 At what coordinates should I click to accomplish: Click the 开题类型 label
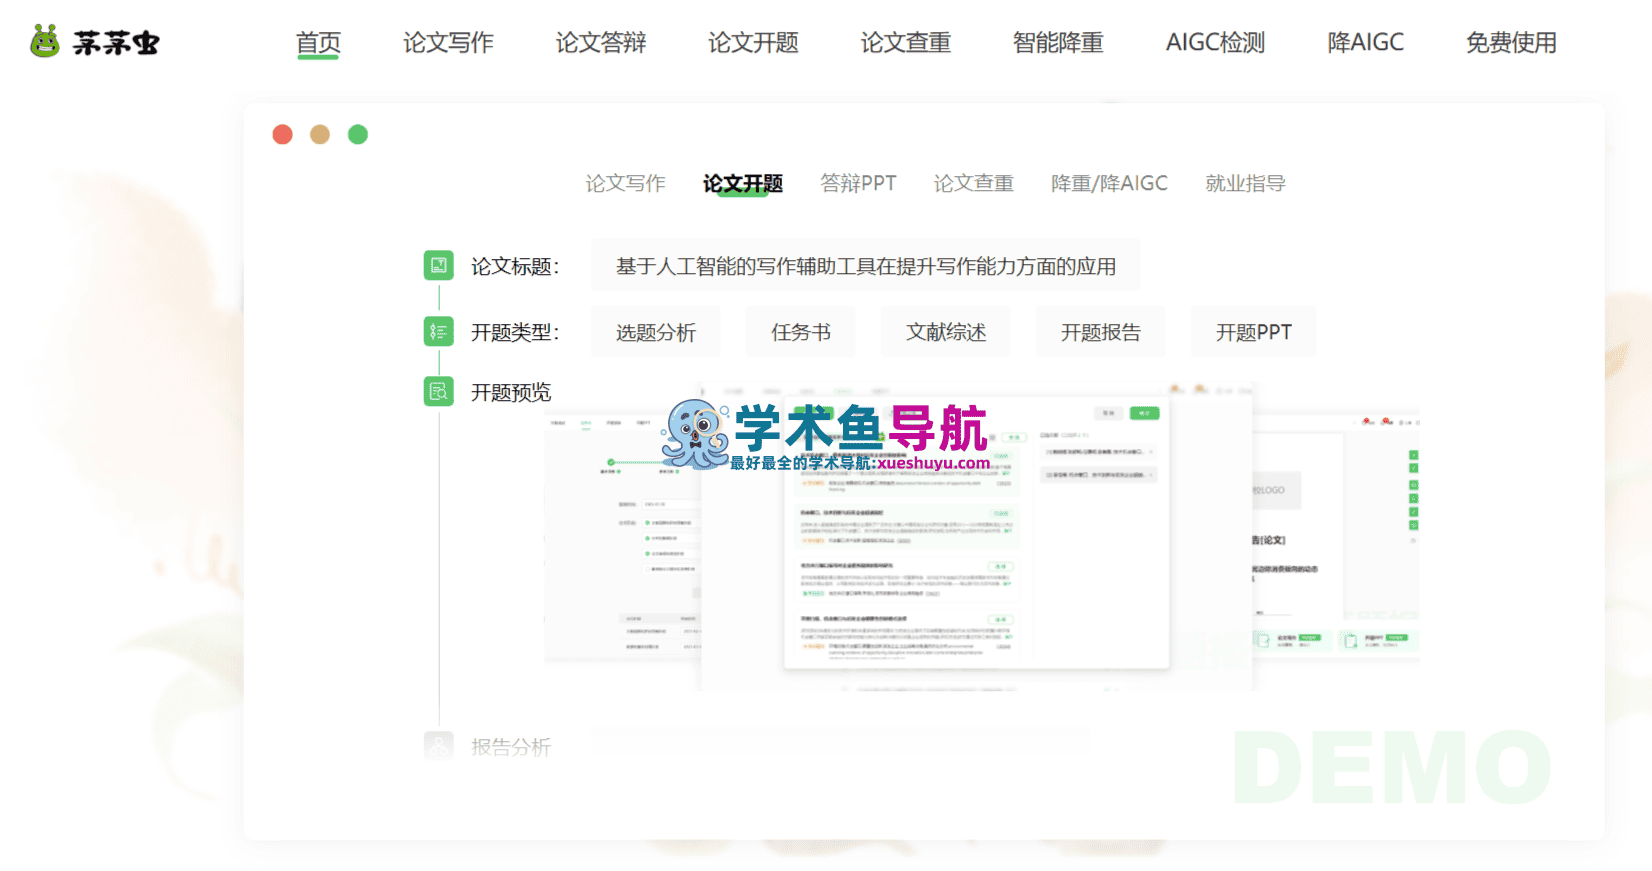pyautogui.click(x=515, y=332)
